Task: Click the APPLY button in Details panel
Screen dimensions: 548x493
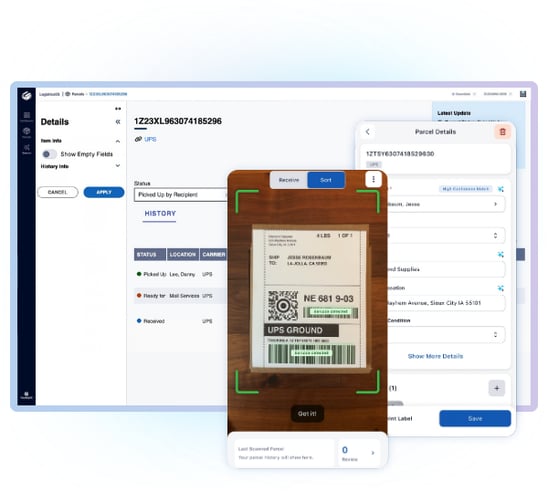Action: pos(104,192)
